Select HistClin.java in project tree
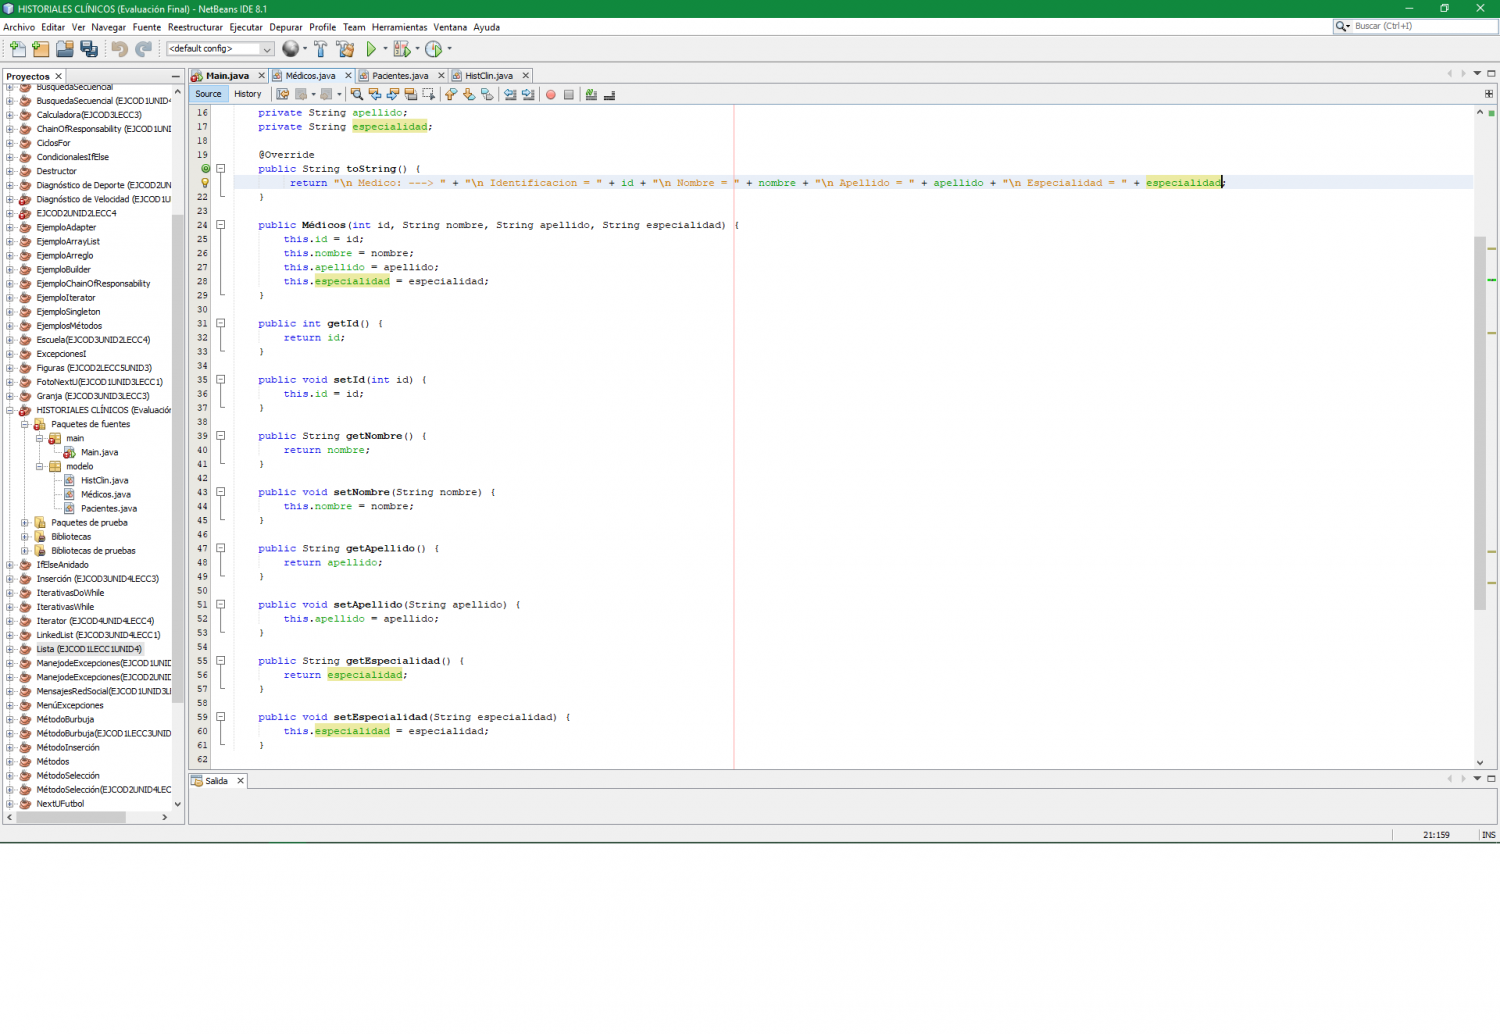This screenshot has height=1034, width=1500. [105, 481]
